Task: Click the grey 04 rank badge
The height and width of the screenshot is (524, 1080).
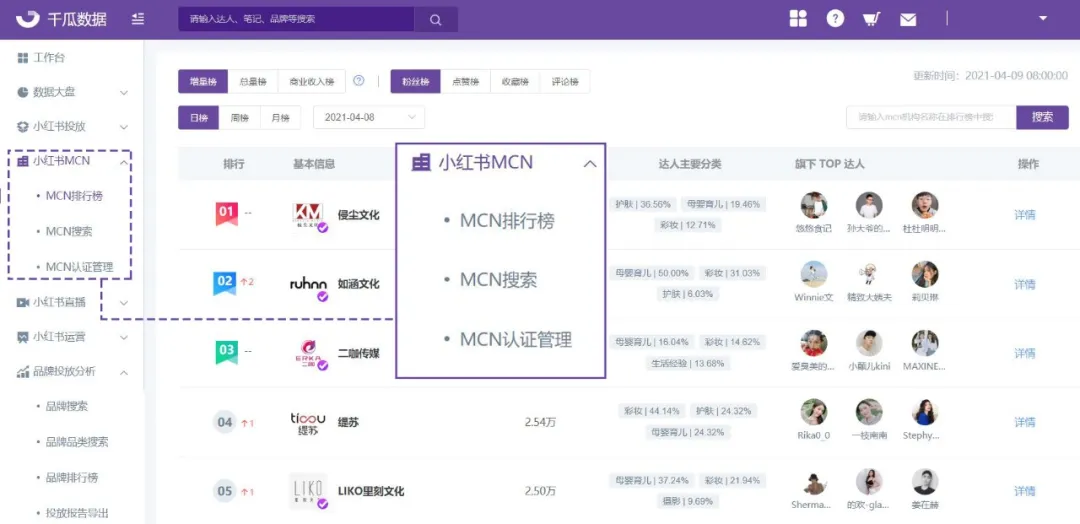Action: (x=225, y=422)
